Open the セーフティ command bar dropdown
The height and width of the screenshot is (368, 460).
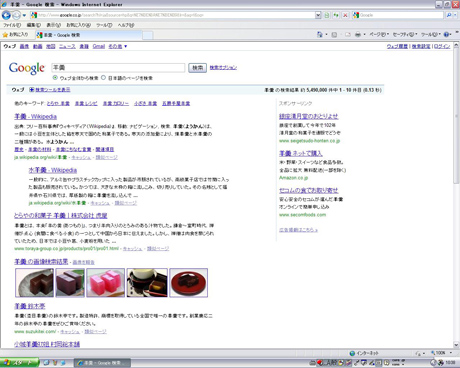(x=405, y=35)
